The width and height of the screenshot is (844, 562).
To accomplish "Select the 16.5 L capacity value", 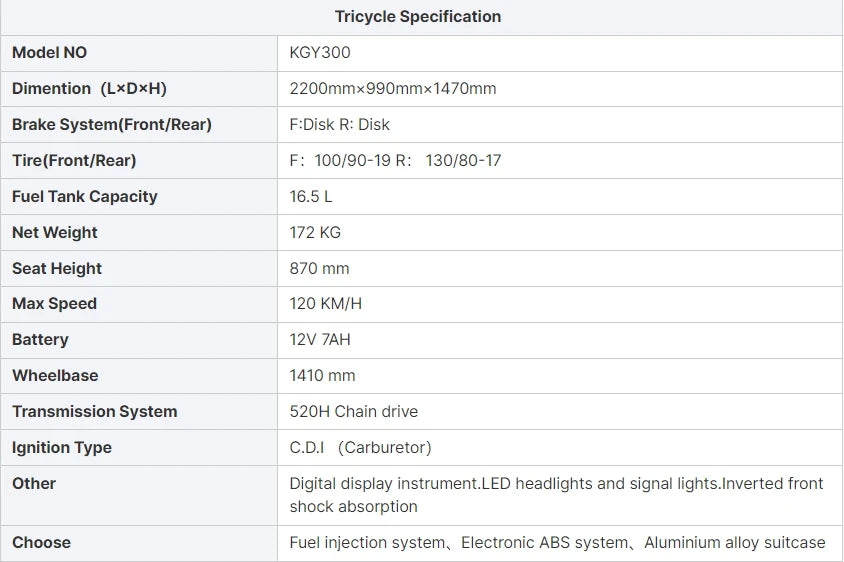I will tap(311, 196).
